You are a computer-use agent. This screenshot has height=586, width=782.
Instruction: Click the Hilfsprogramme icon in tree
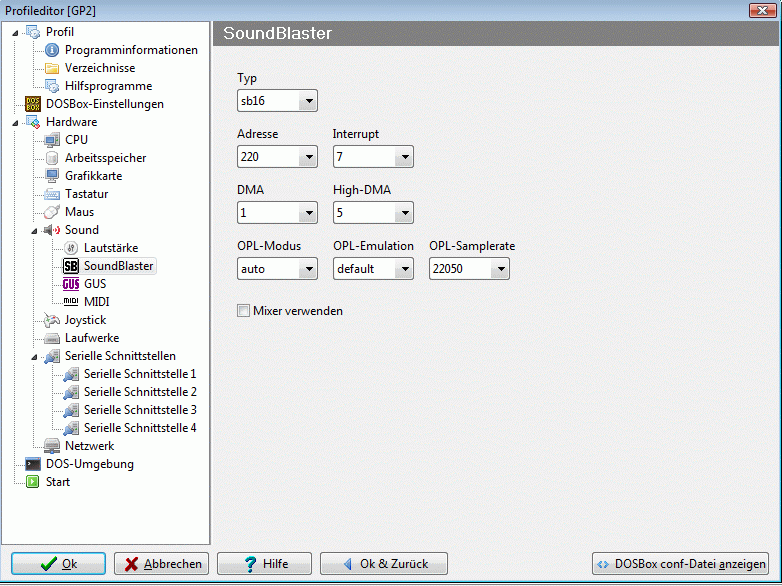tap(52, 86)
